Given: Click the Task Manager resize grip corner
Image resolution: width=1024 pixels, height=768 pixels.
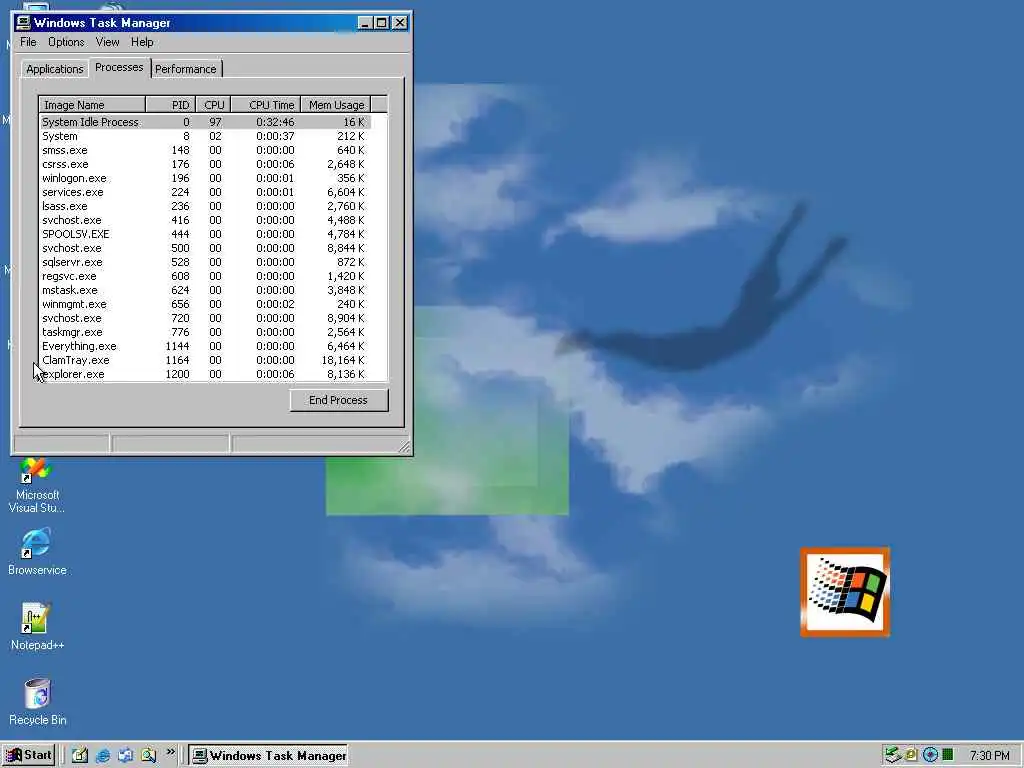Looking at the screenshot, I should [x=405, y=447].
